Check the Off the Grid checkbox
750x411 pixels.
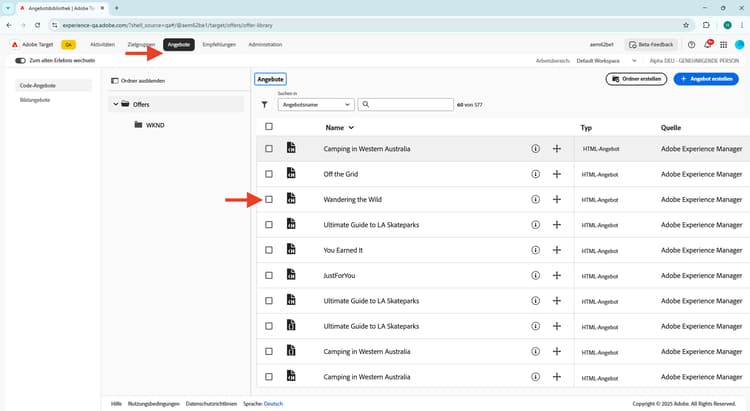[x=269, y=174]
